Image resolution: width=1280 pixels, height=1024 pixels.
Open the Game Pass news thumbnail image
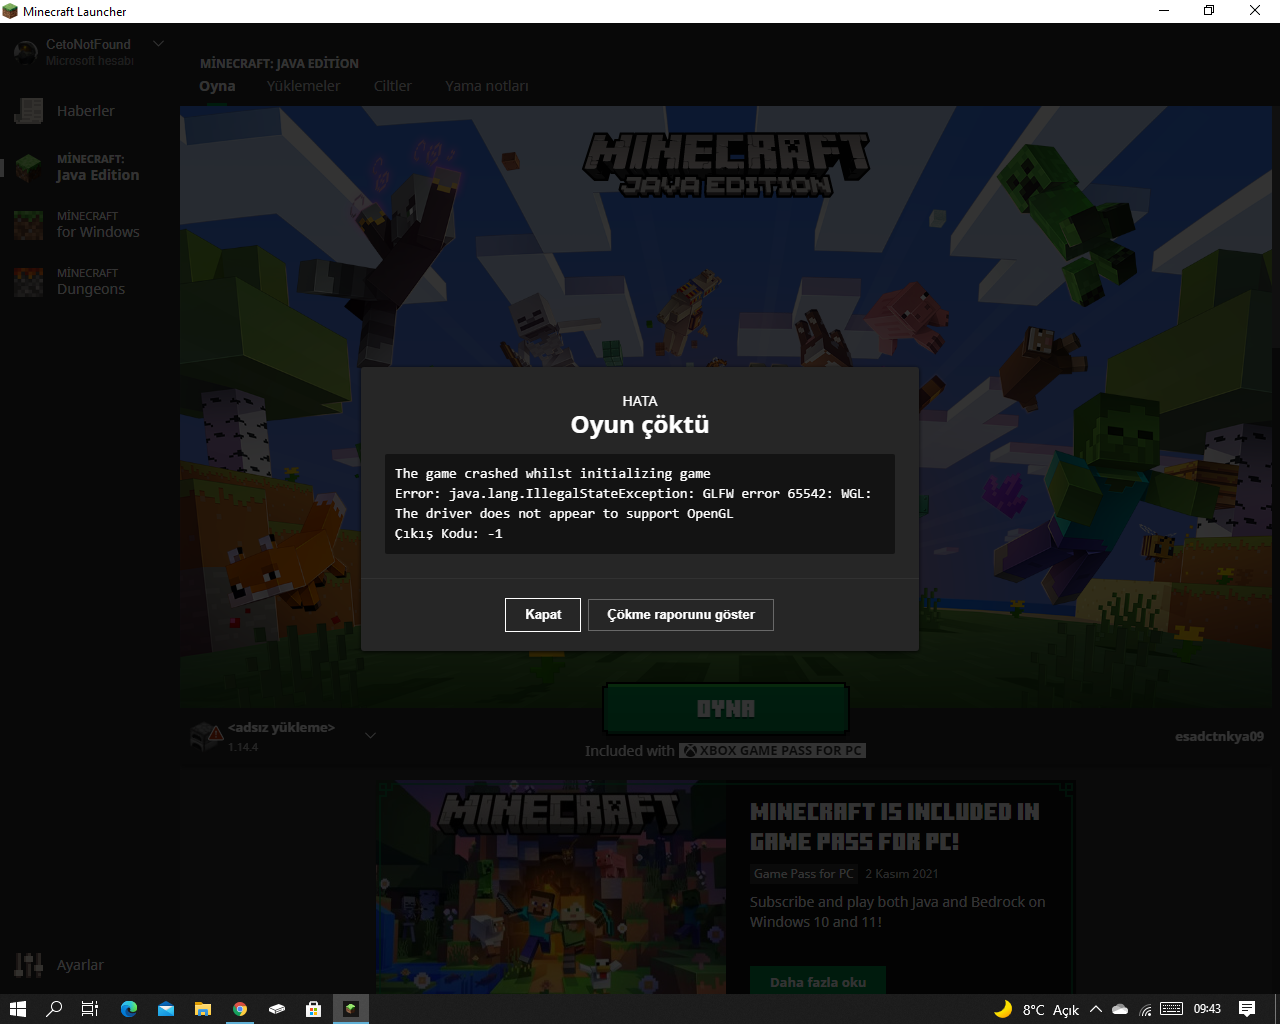click(x=552, y=888)
